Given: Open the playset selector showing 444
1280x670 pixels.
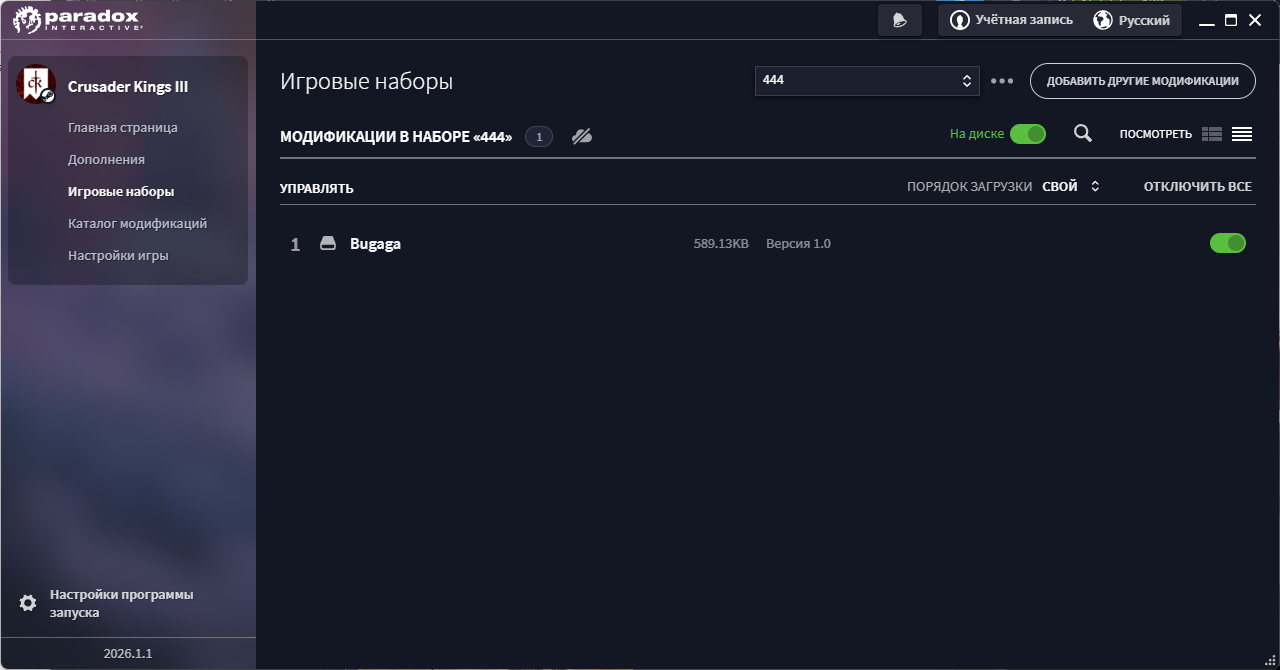Looking at the screenshot, I should 867,81.
